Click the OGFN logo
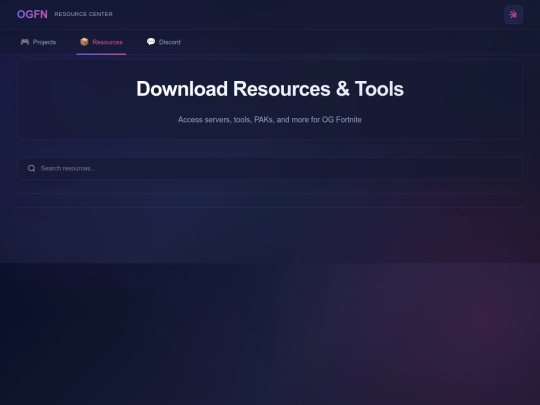Image resolution: width=540 pixels, height=405 pixels. (32, 14)
